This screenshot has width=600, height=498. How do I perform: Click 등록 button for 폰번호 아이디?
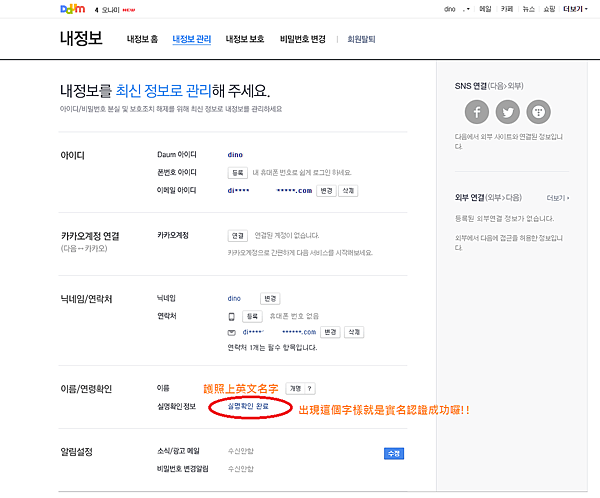point(238,173)
